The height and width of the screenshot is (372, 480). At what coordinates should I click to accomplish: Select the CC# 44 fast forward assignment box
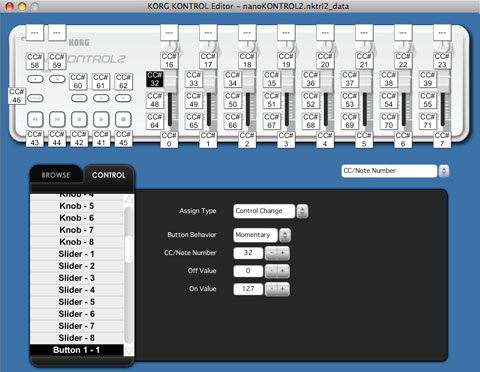click(x=57, y=138)
